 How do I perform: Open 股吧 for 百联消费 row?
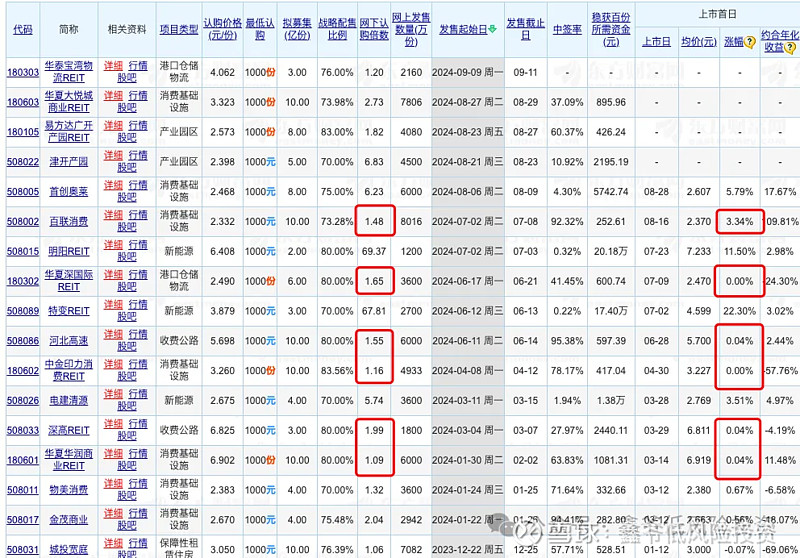tap(127, 227)
